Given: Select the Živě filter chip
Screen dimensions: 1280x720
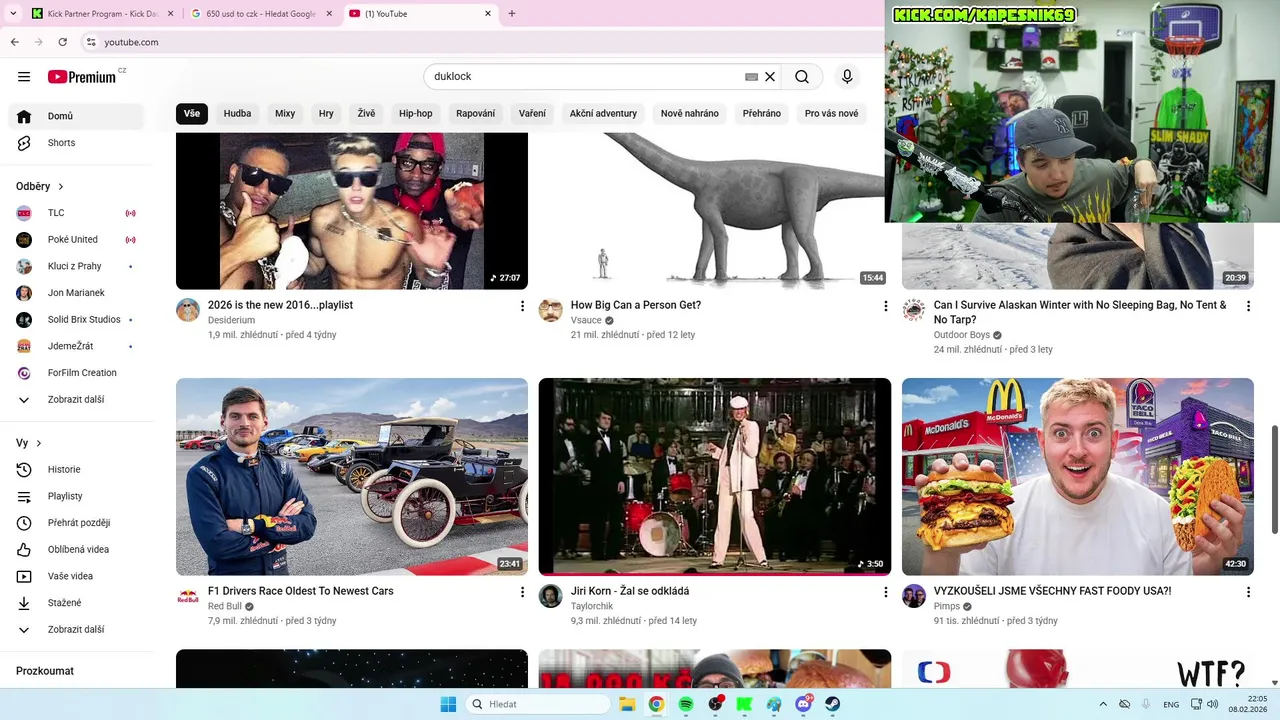Looking at the screenshot, I should pyautogui.click(x=366, y=114).
